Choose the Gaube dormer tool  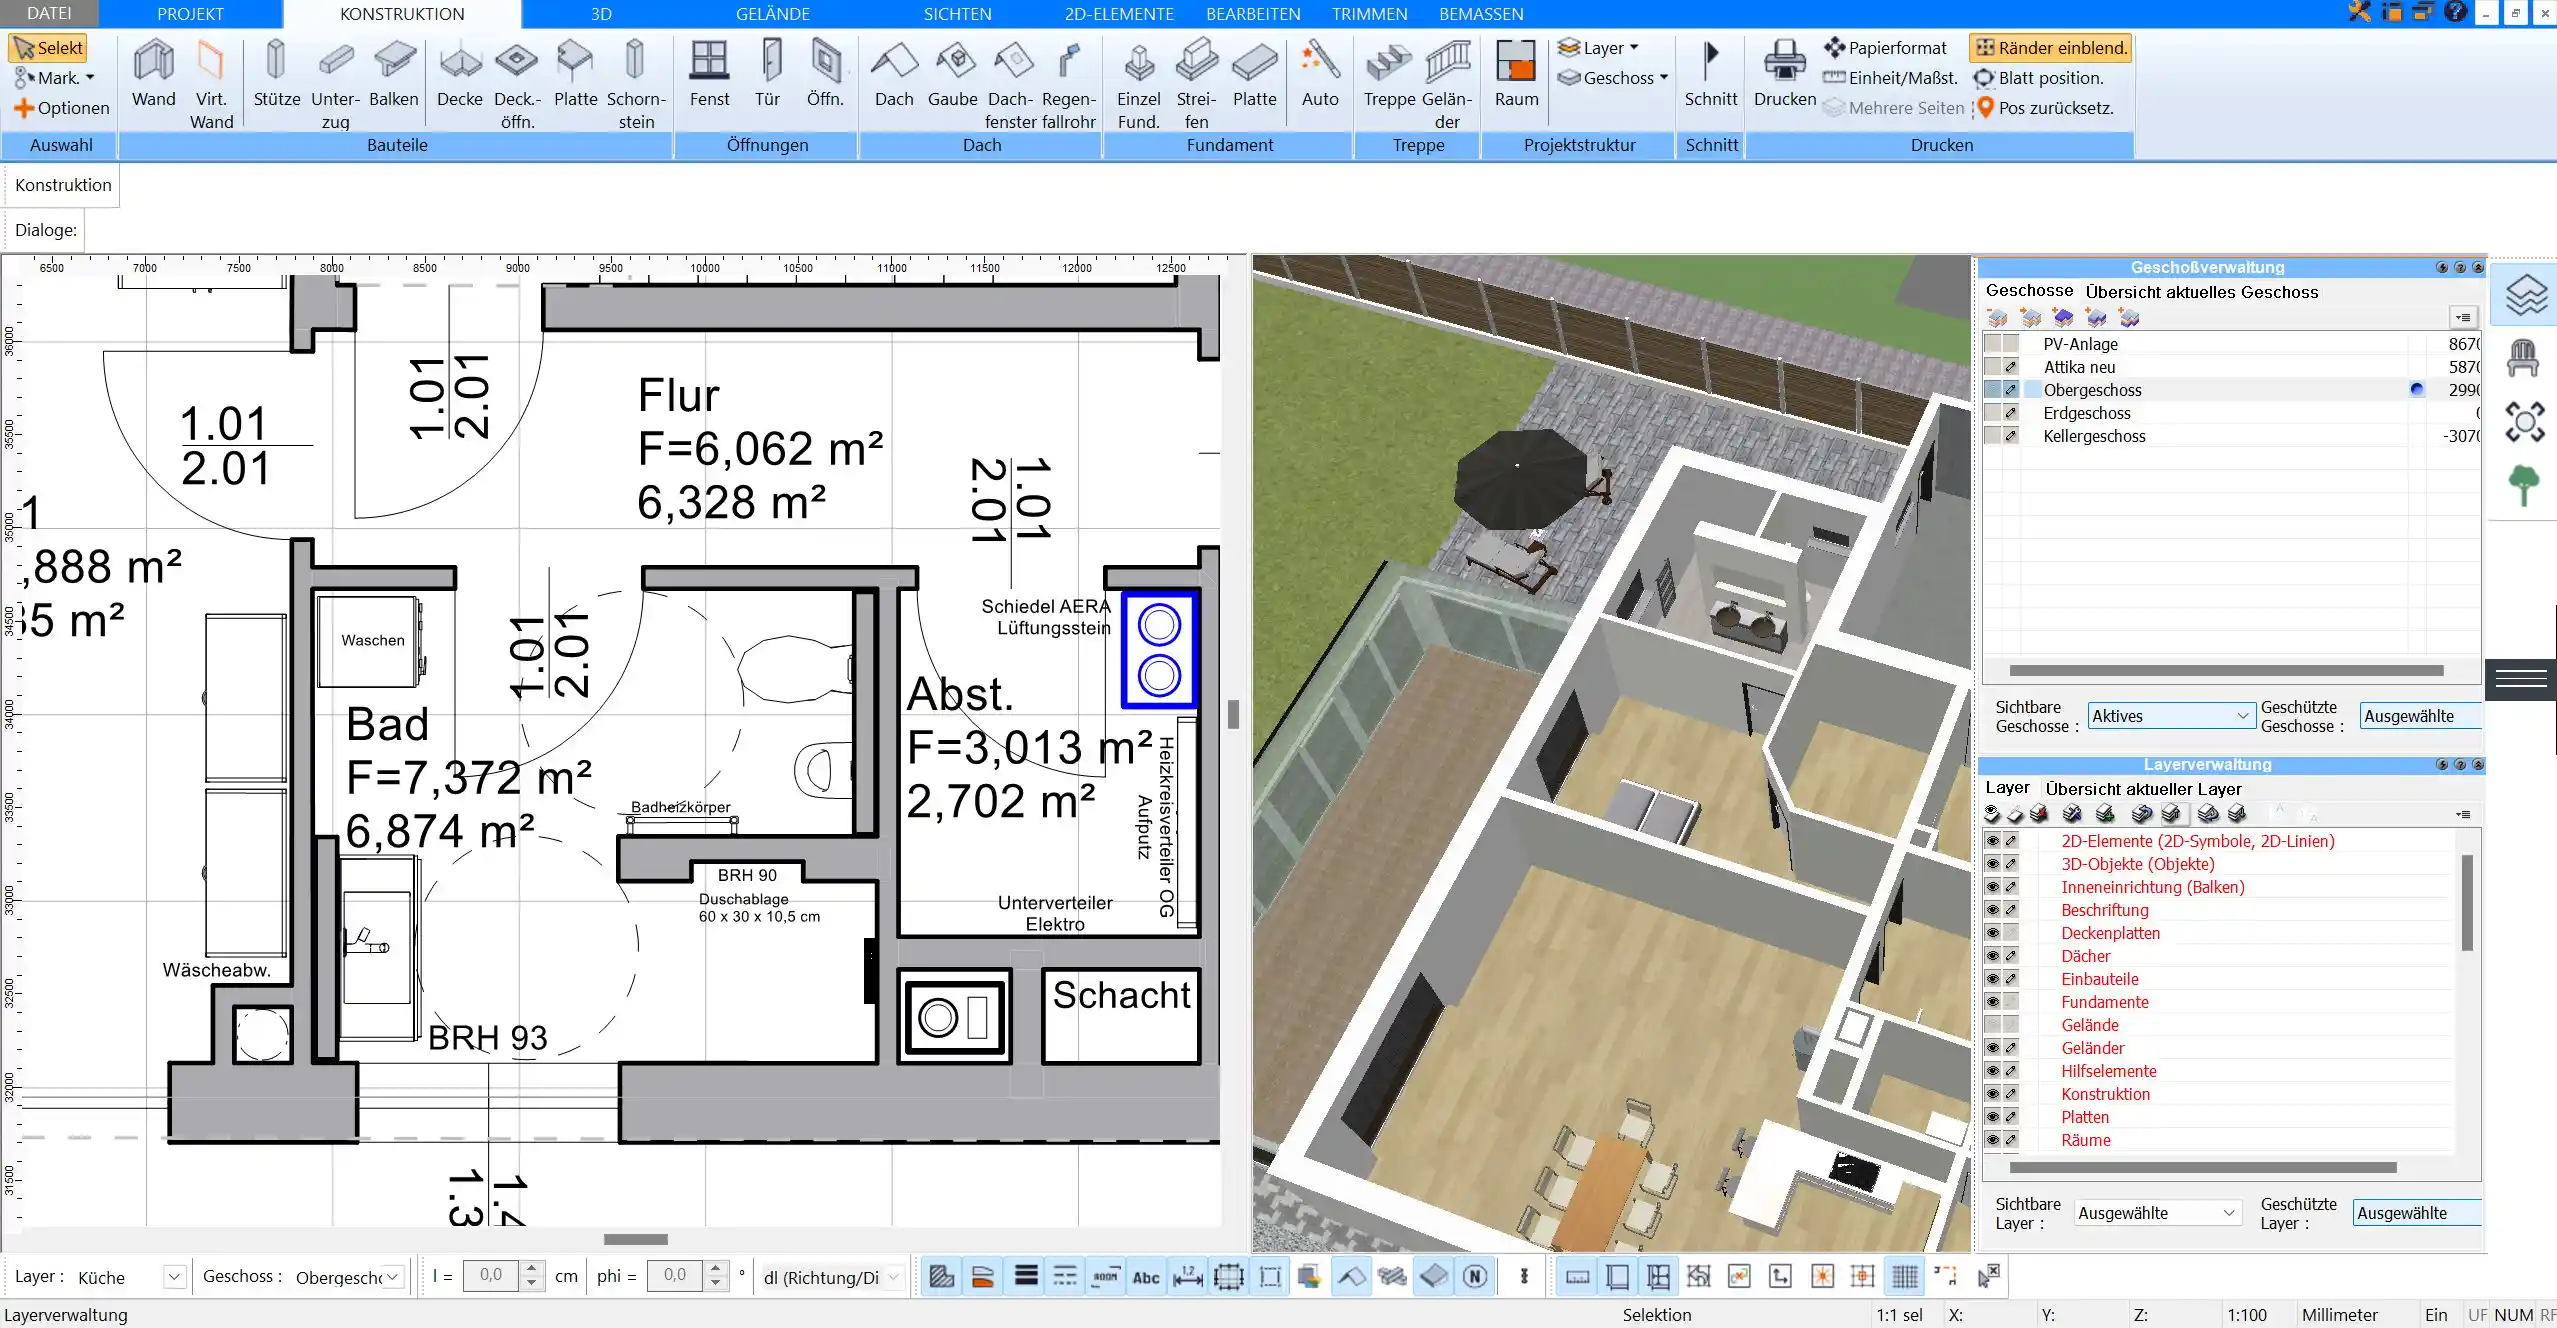953,73
